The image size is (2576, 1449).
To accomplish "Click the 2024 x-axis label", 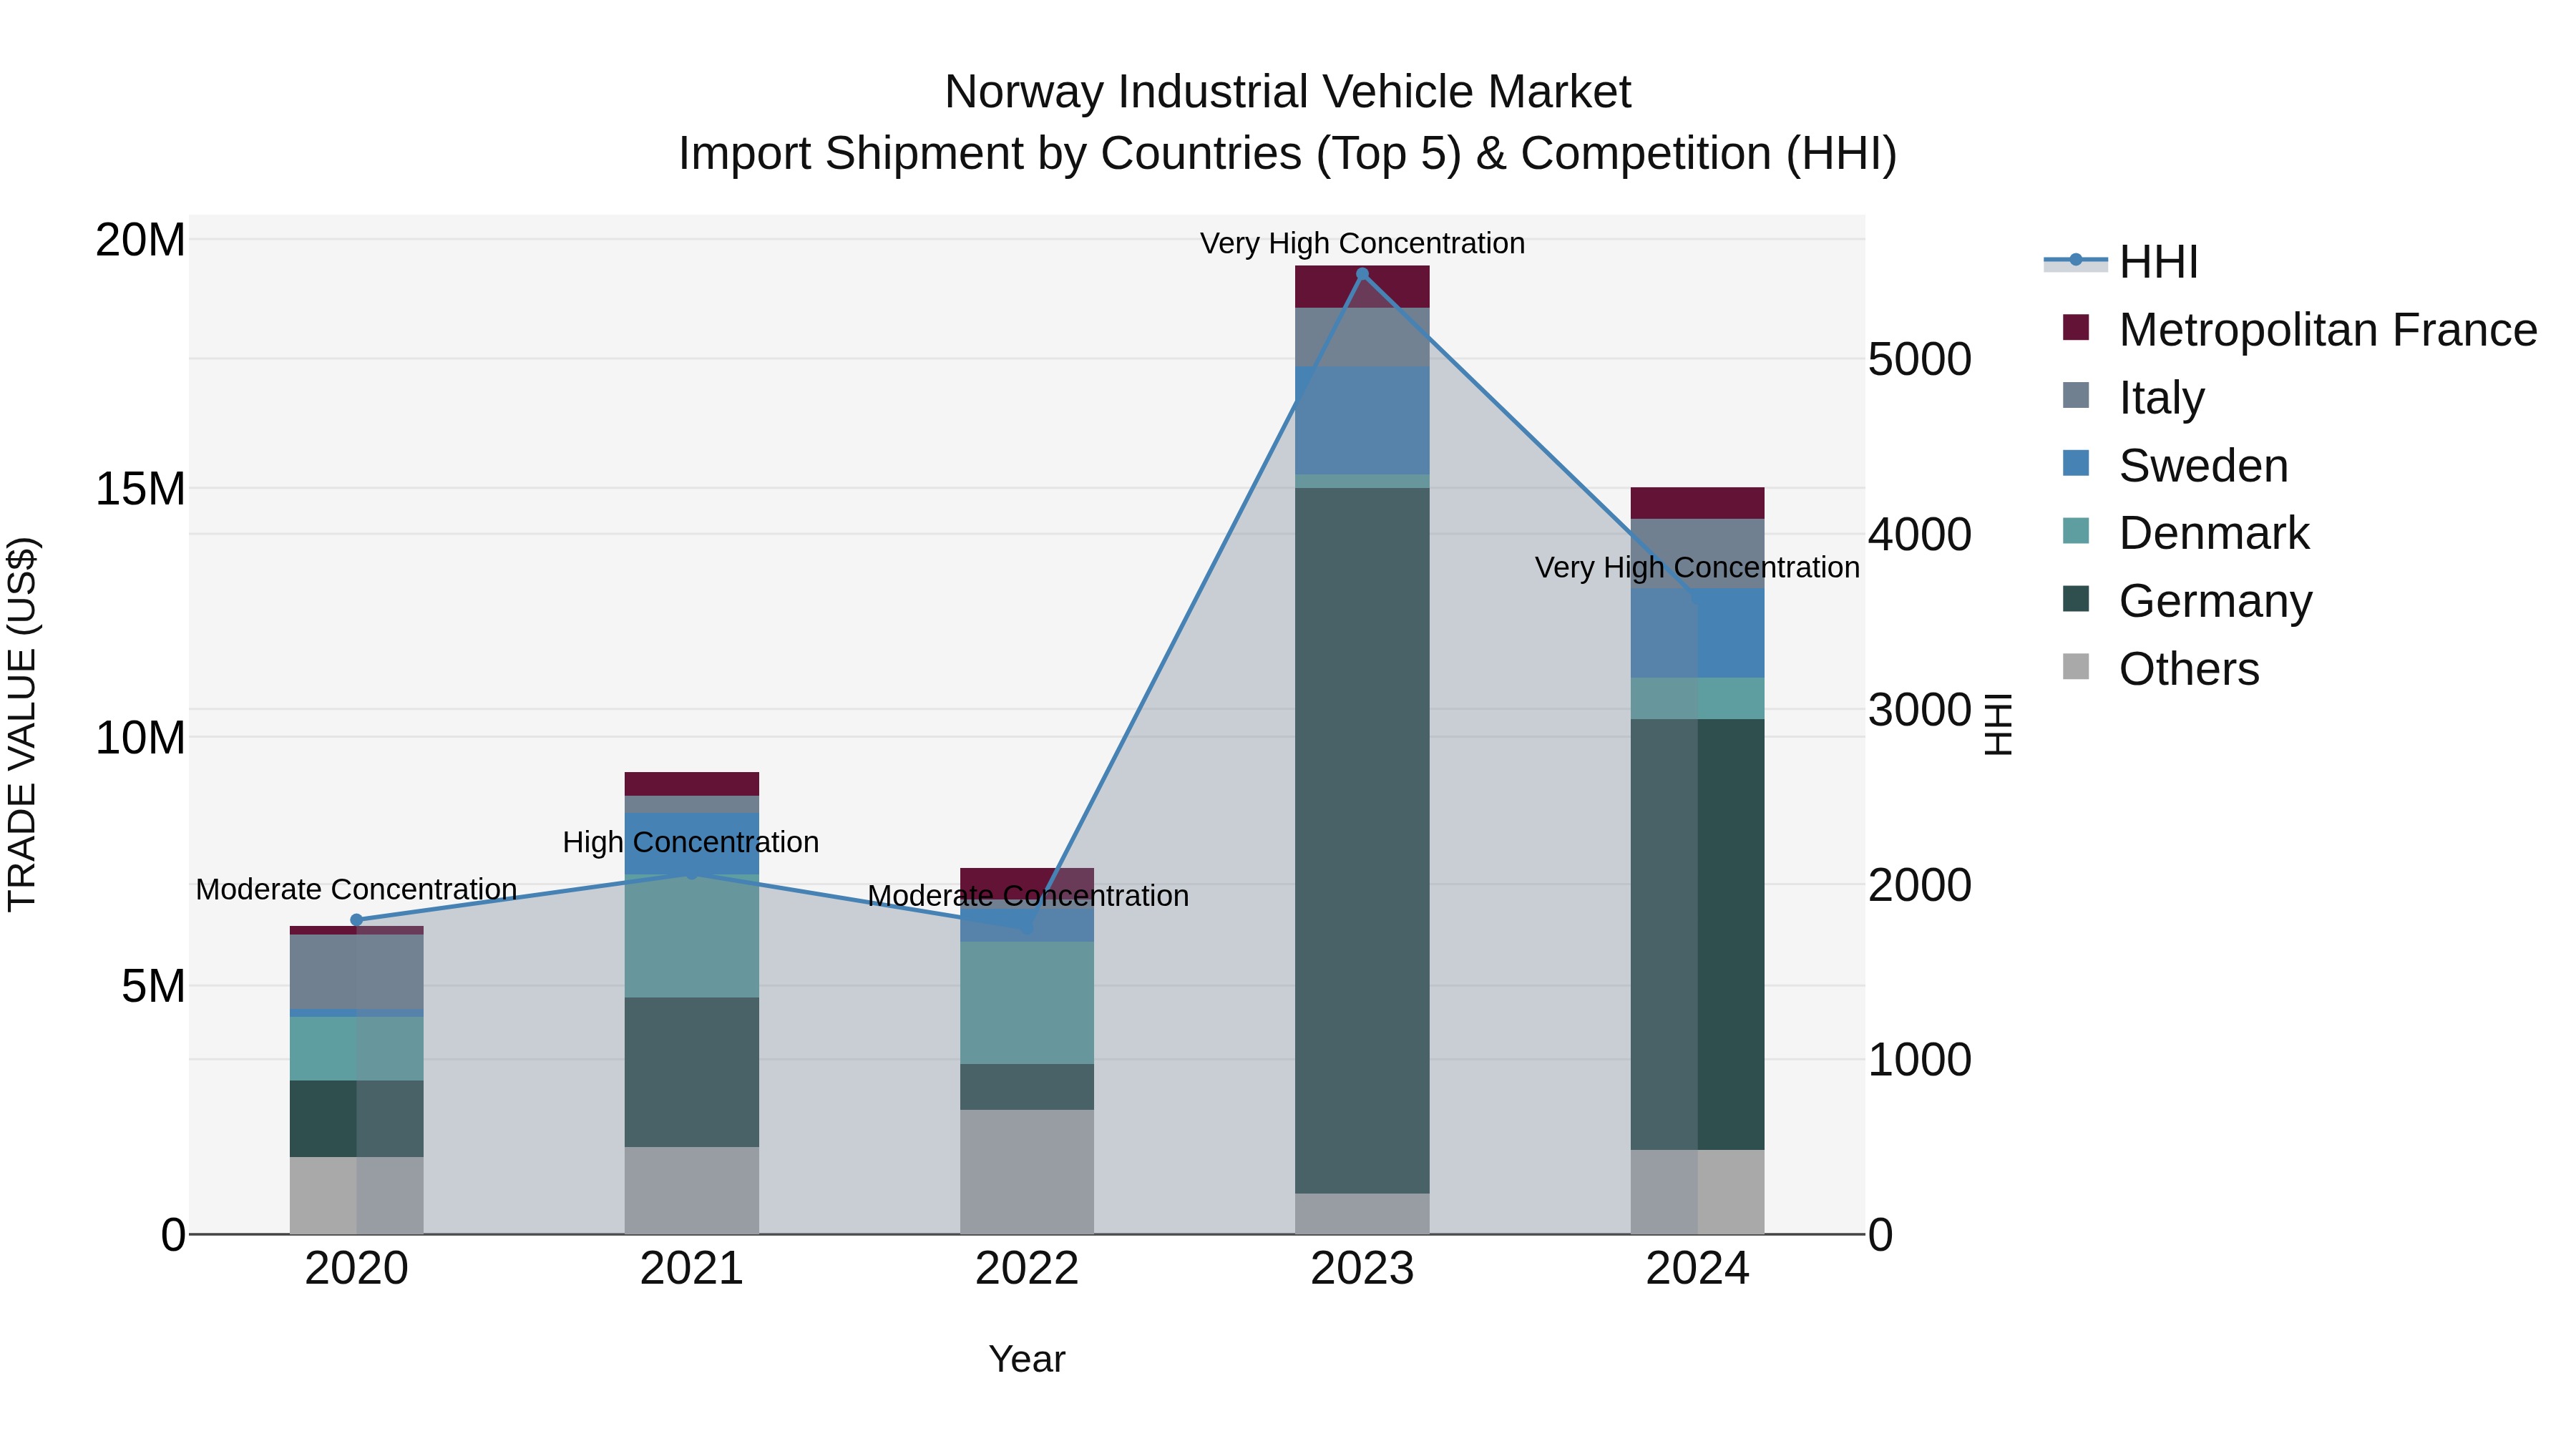I will coord(1697,1269).
